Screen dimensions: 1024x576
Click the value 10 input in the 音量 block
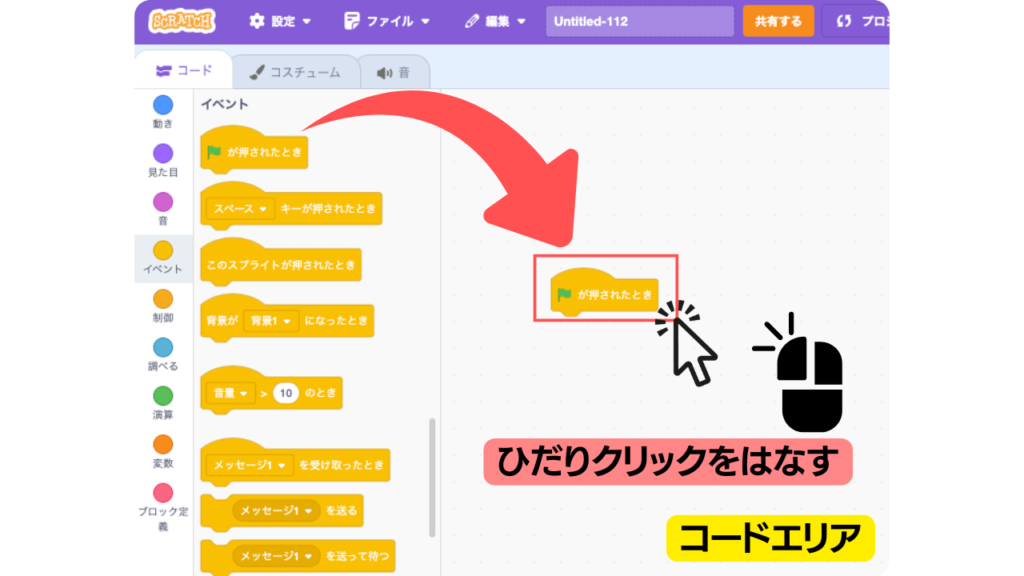tap(285, 393)
